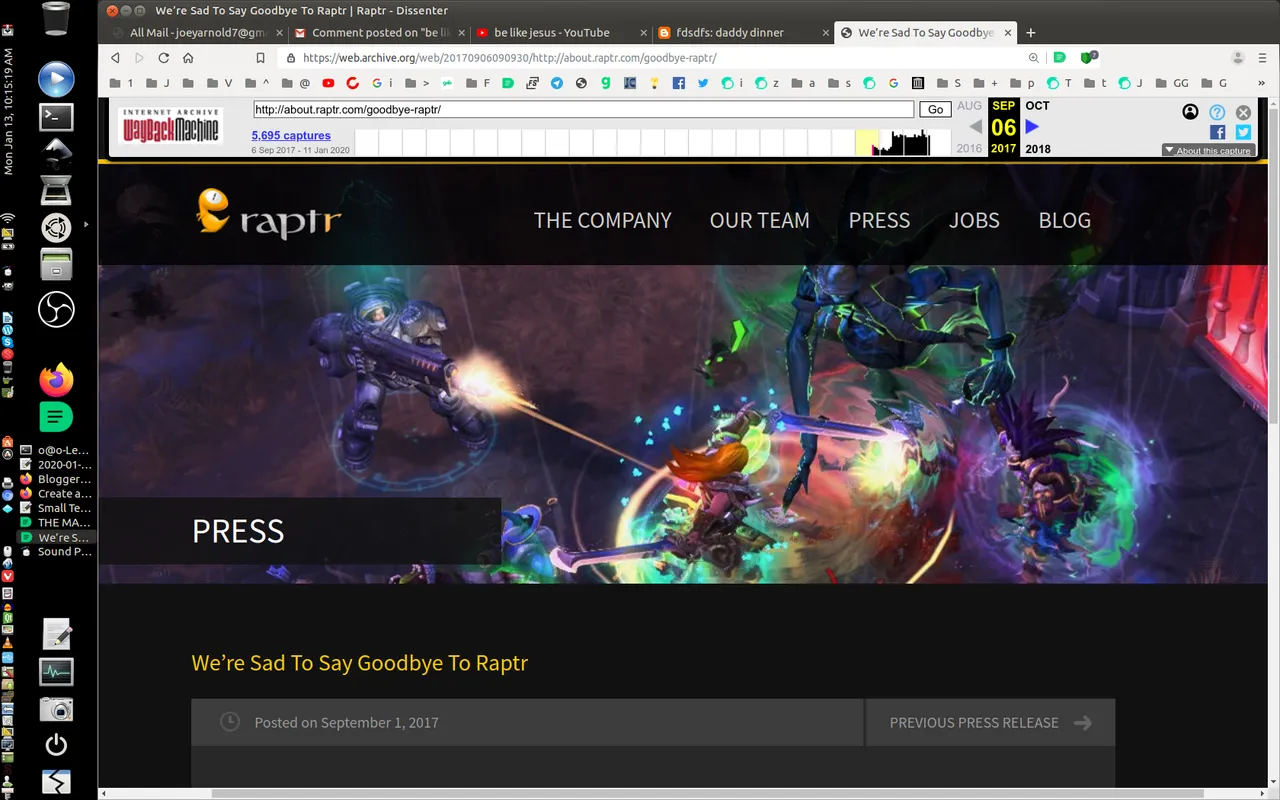Open the PREVIOUS PRESS RELEASE link
1280x800 pixels.
click(990, 722)
